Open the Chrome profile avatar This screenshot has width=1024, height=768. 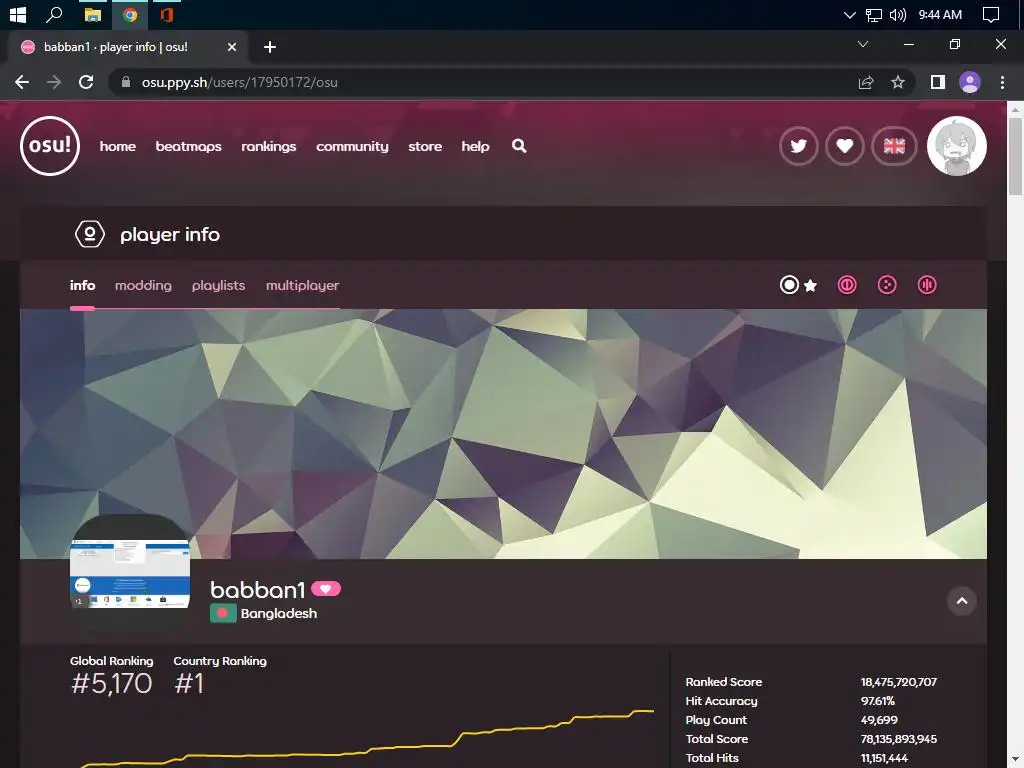coord(970,82)
